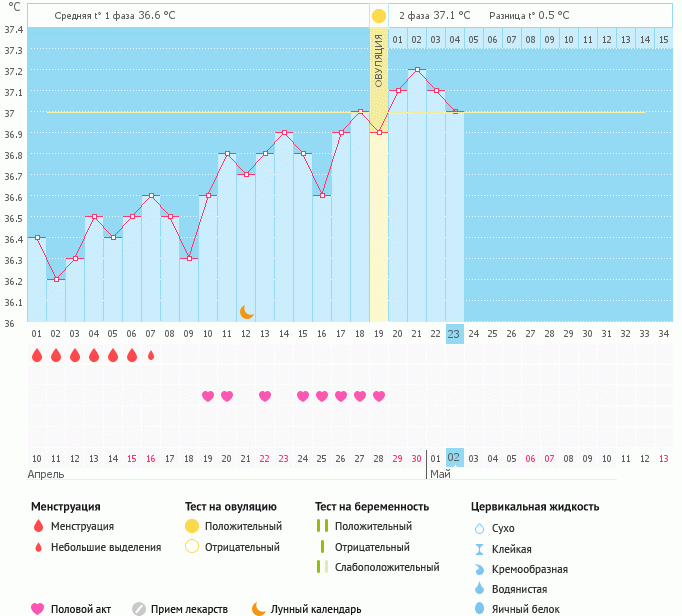The width and height of the screenshot is (682, 616).
Task: Select highlighted cycle day 23 on the axis
Action: point(455,334)
